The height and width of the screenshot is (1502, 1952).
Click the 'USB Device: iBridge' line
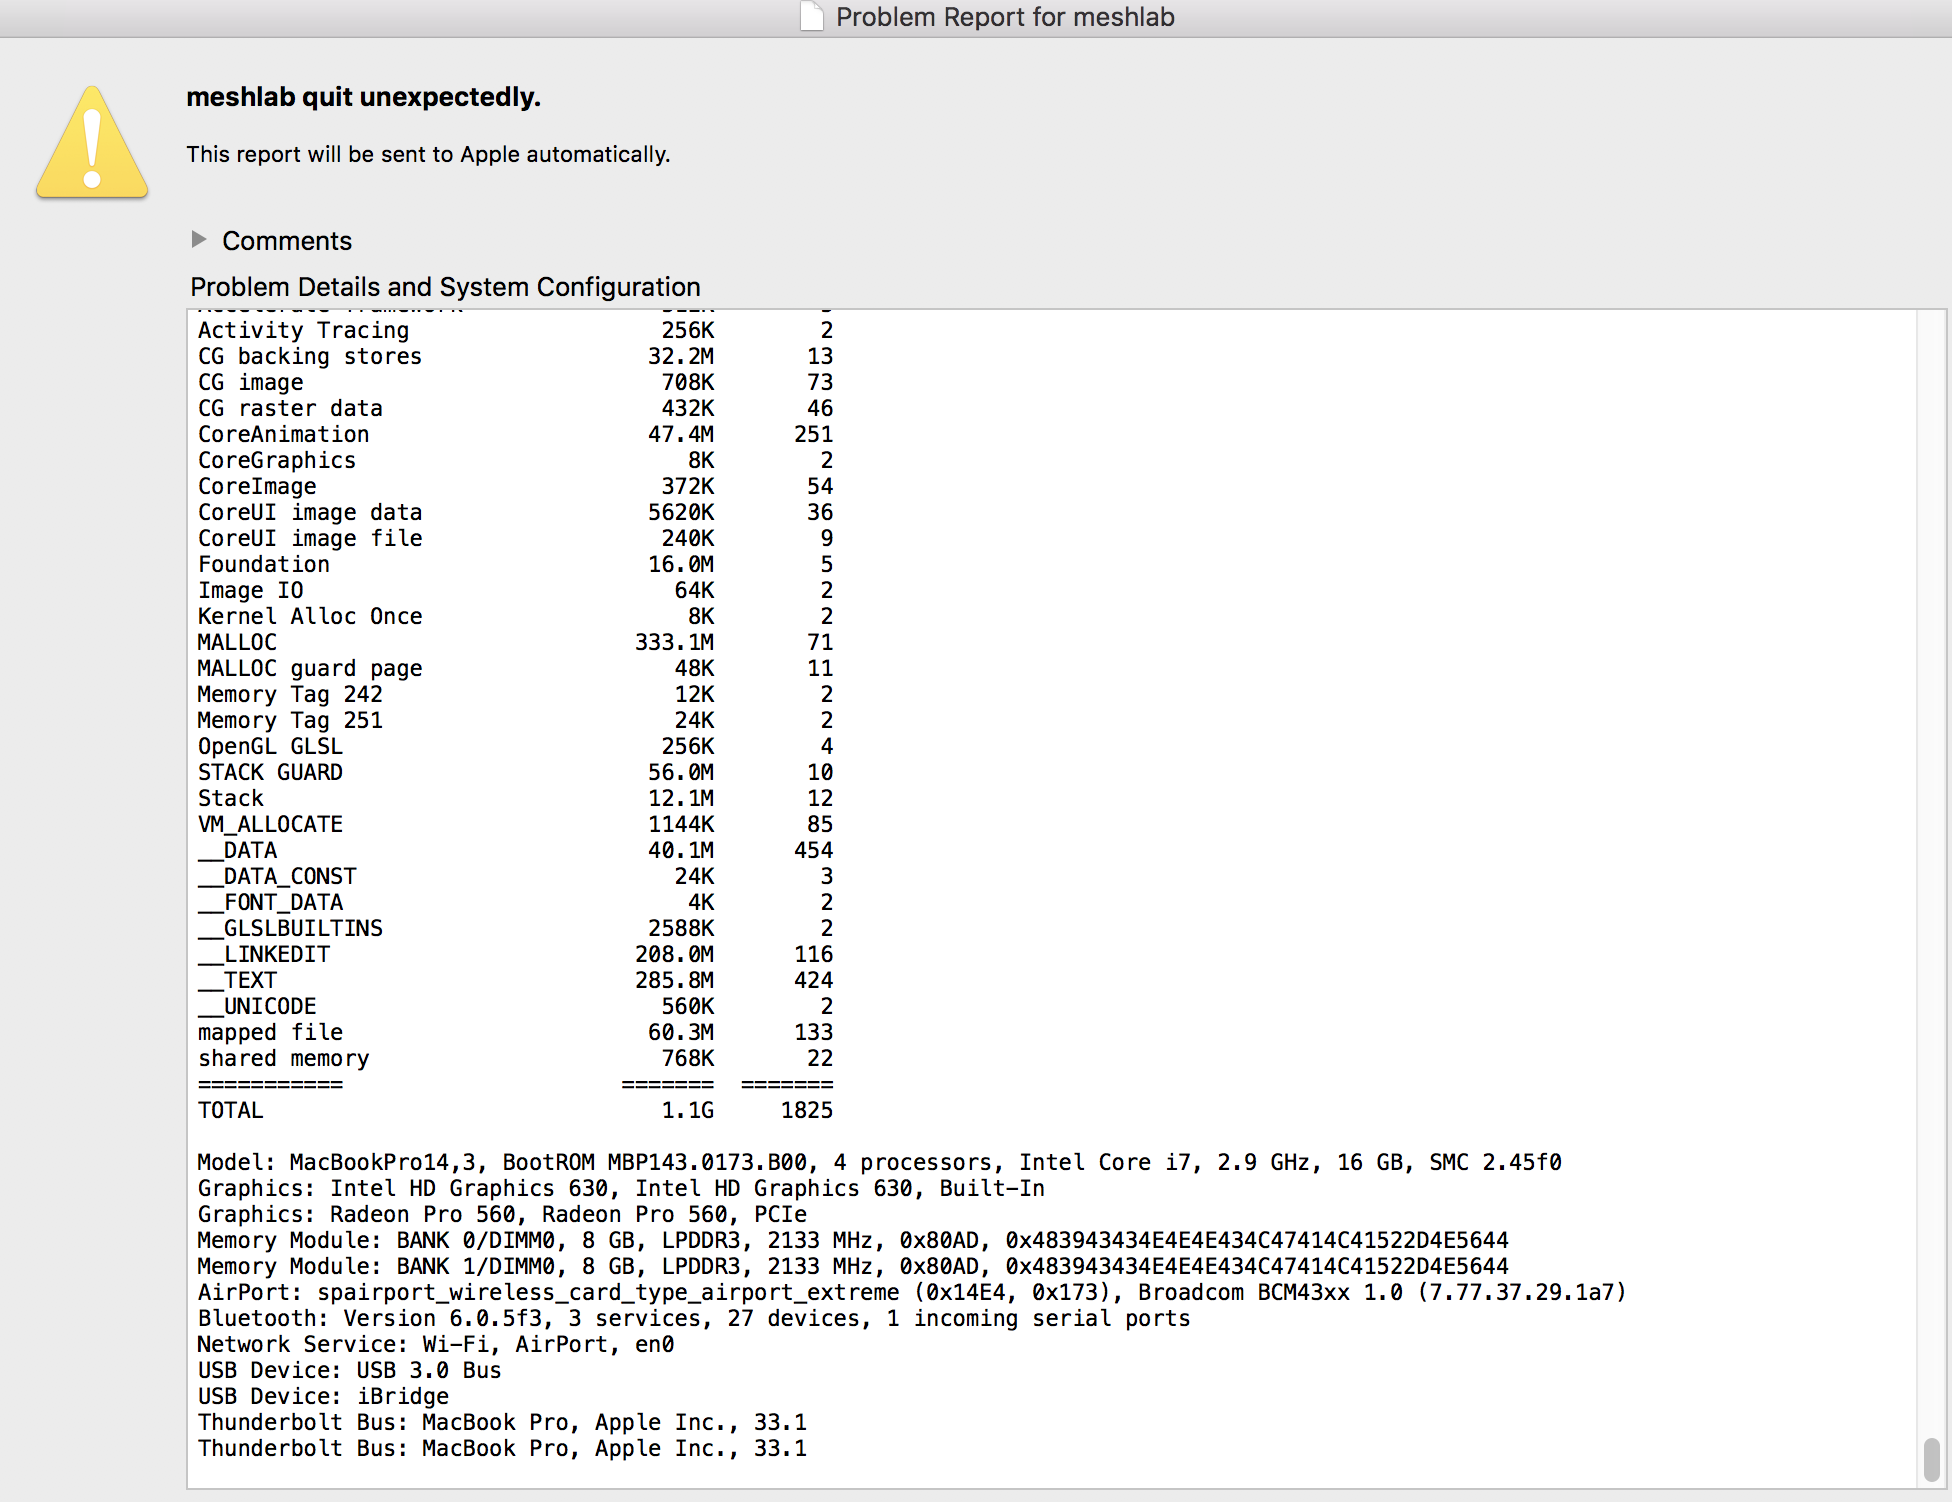[x=323, y=1396]
